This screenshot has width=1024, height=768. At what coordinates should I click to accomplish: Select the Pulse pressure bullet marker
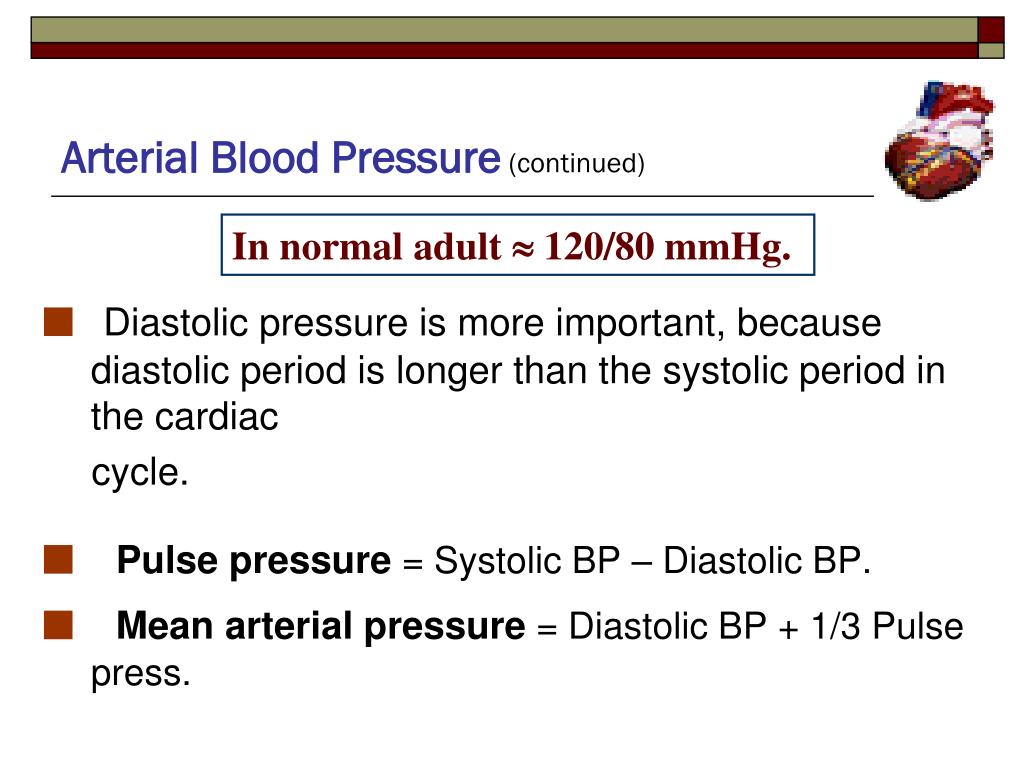click(x=58, y=560)
